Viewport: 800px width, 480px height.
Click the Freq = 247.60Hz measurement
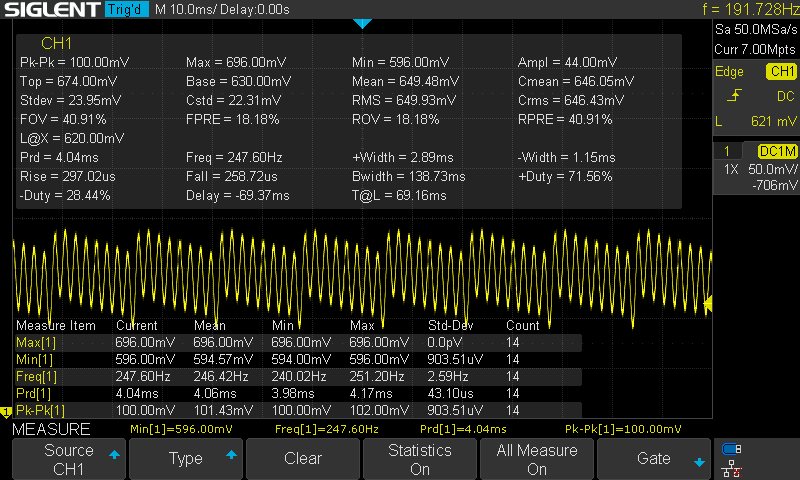click(x=234, y=158)
